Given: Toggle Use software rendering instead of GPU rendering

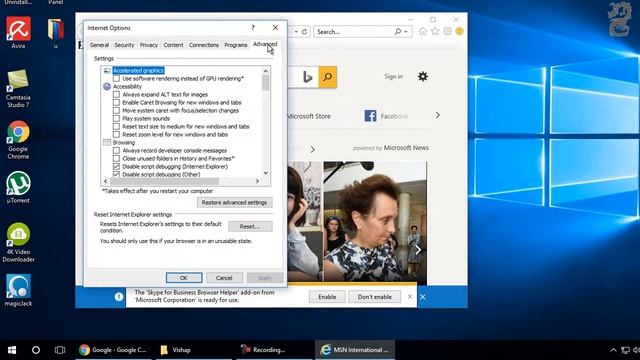Looking at the screenshot, I should tap(116, 78).
